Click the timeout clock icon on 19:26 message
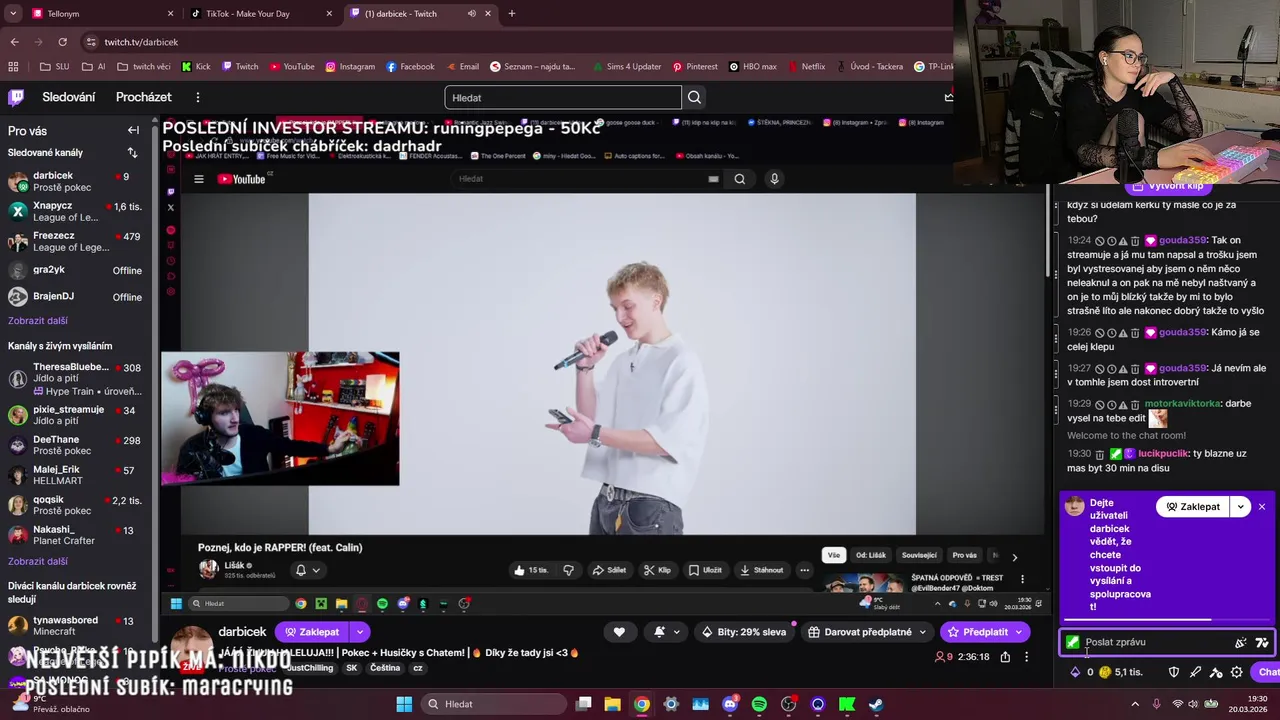The width and height of the screenshot is (1280, 720). click(x=1111, y=333)
